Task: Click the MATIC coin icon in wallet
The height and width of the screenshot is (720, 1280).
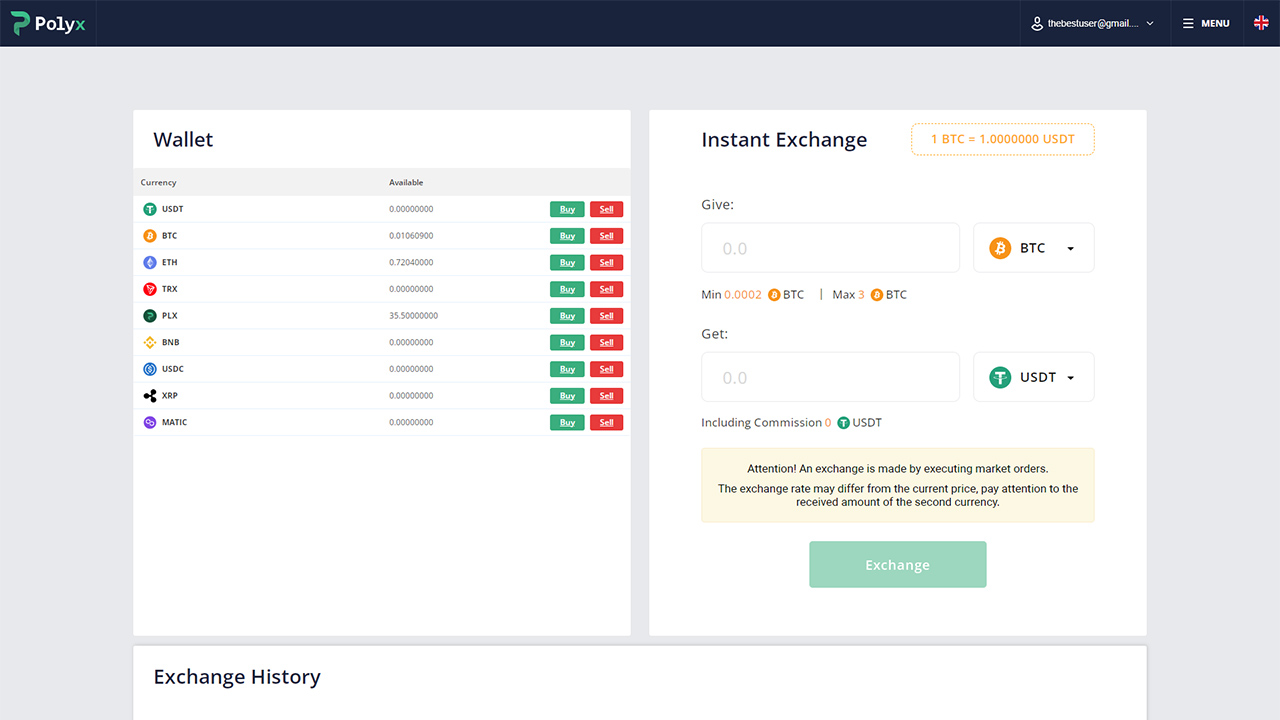Action: 150,422
